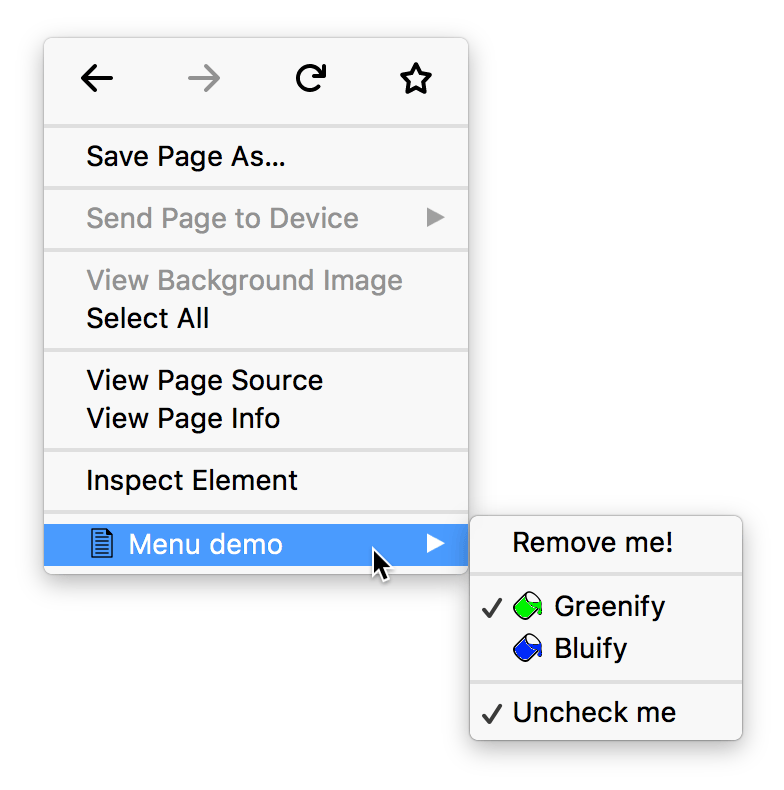The image size is (784, 790).
Task: Toggle the checkmark next to Greenify
Action: click(491, 607)
